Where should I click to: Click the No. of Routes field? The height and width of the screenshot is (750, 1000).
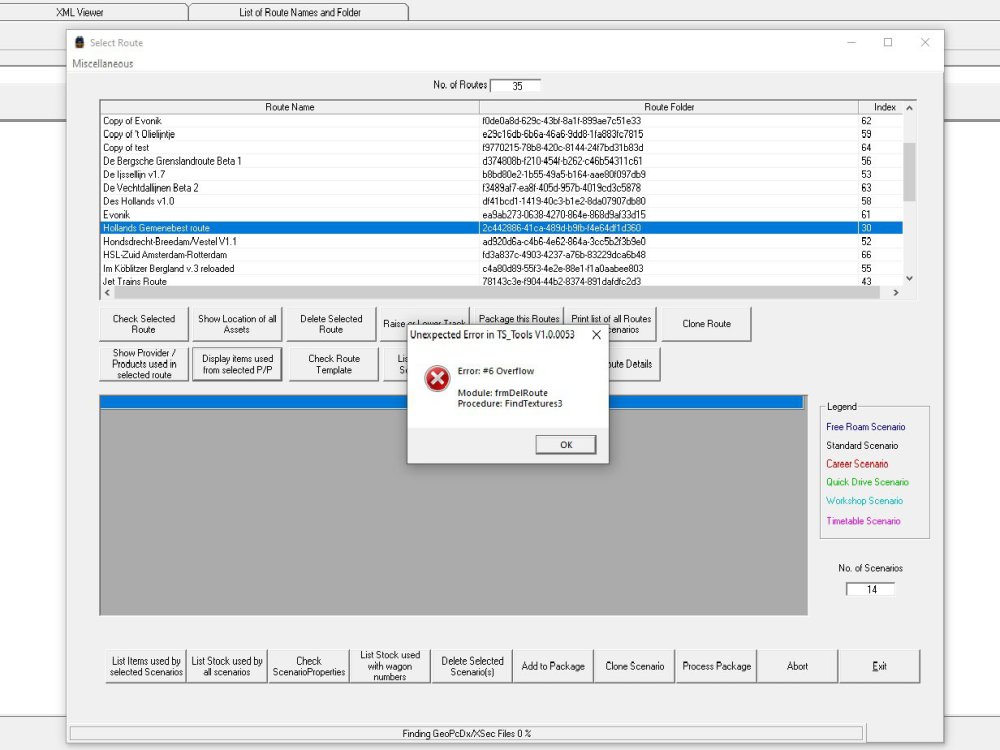click(x=516, y=86)
